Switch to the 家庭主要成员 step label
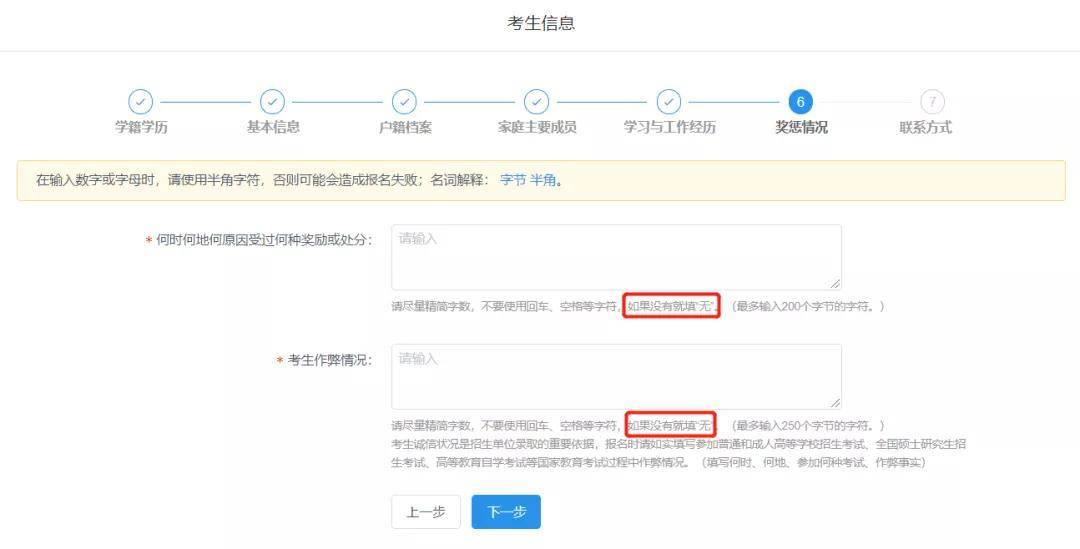Image resolution: width=1080 pixels, height=549 pixels. pyautogui.click(x=537, y=127)
